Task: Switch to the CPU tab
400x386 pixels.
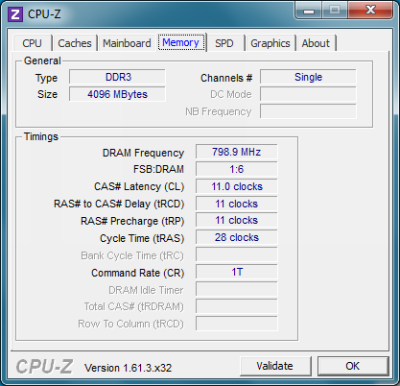Action: [x=32, y=43]
